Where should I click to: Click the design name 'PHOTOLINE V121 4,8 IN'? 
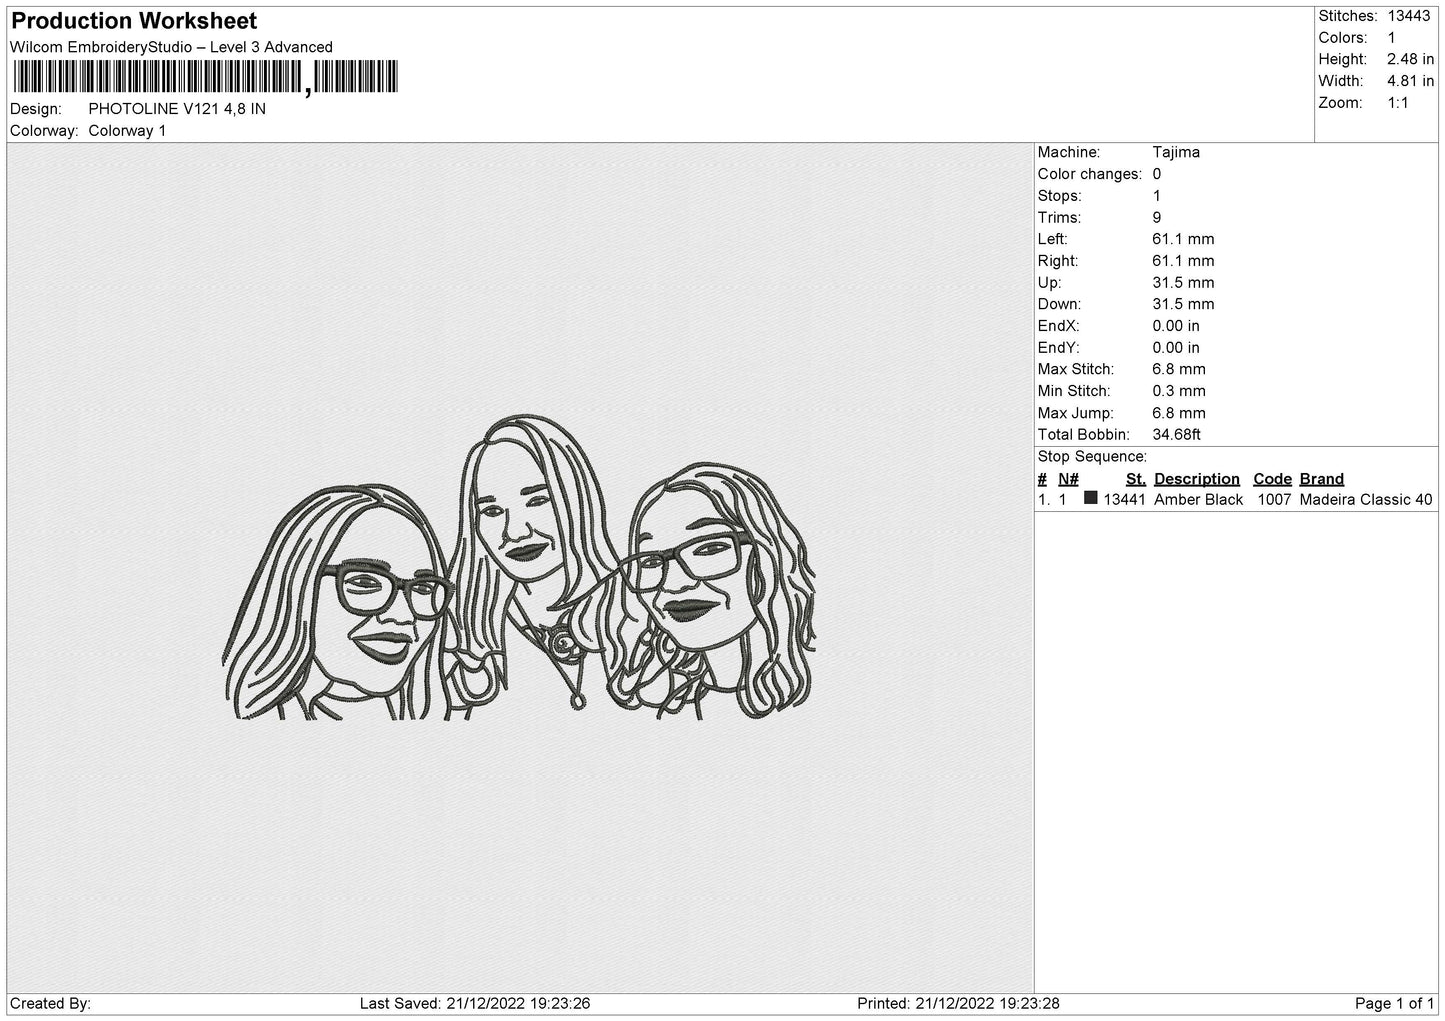(x=177, y=109)
